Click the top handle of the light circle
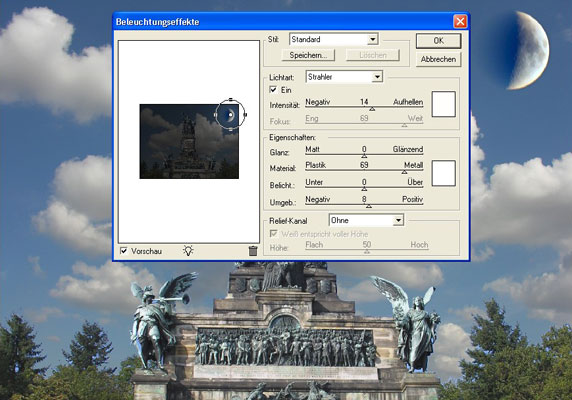The height and width of the screenshot is (400, 572). point(231,99)
